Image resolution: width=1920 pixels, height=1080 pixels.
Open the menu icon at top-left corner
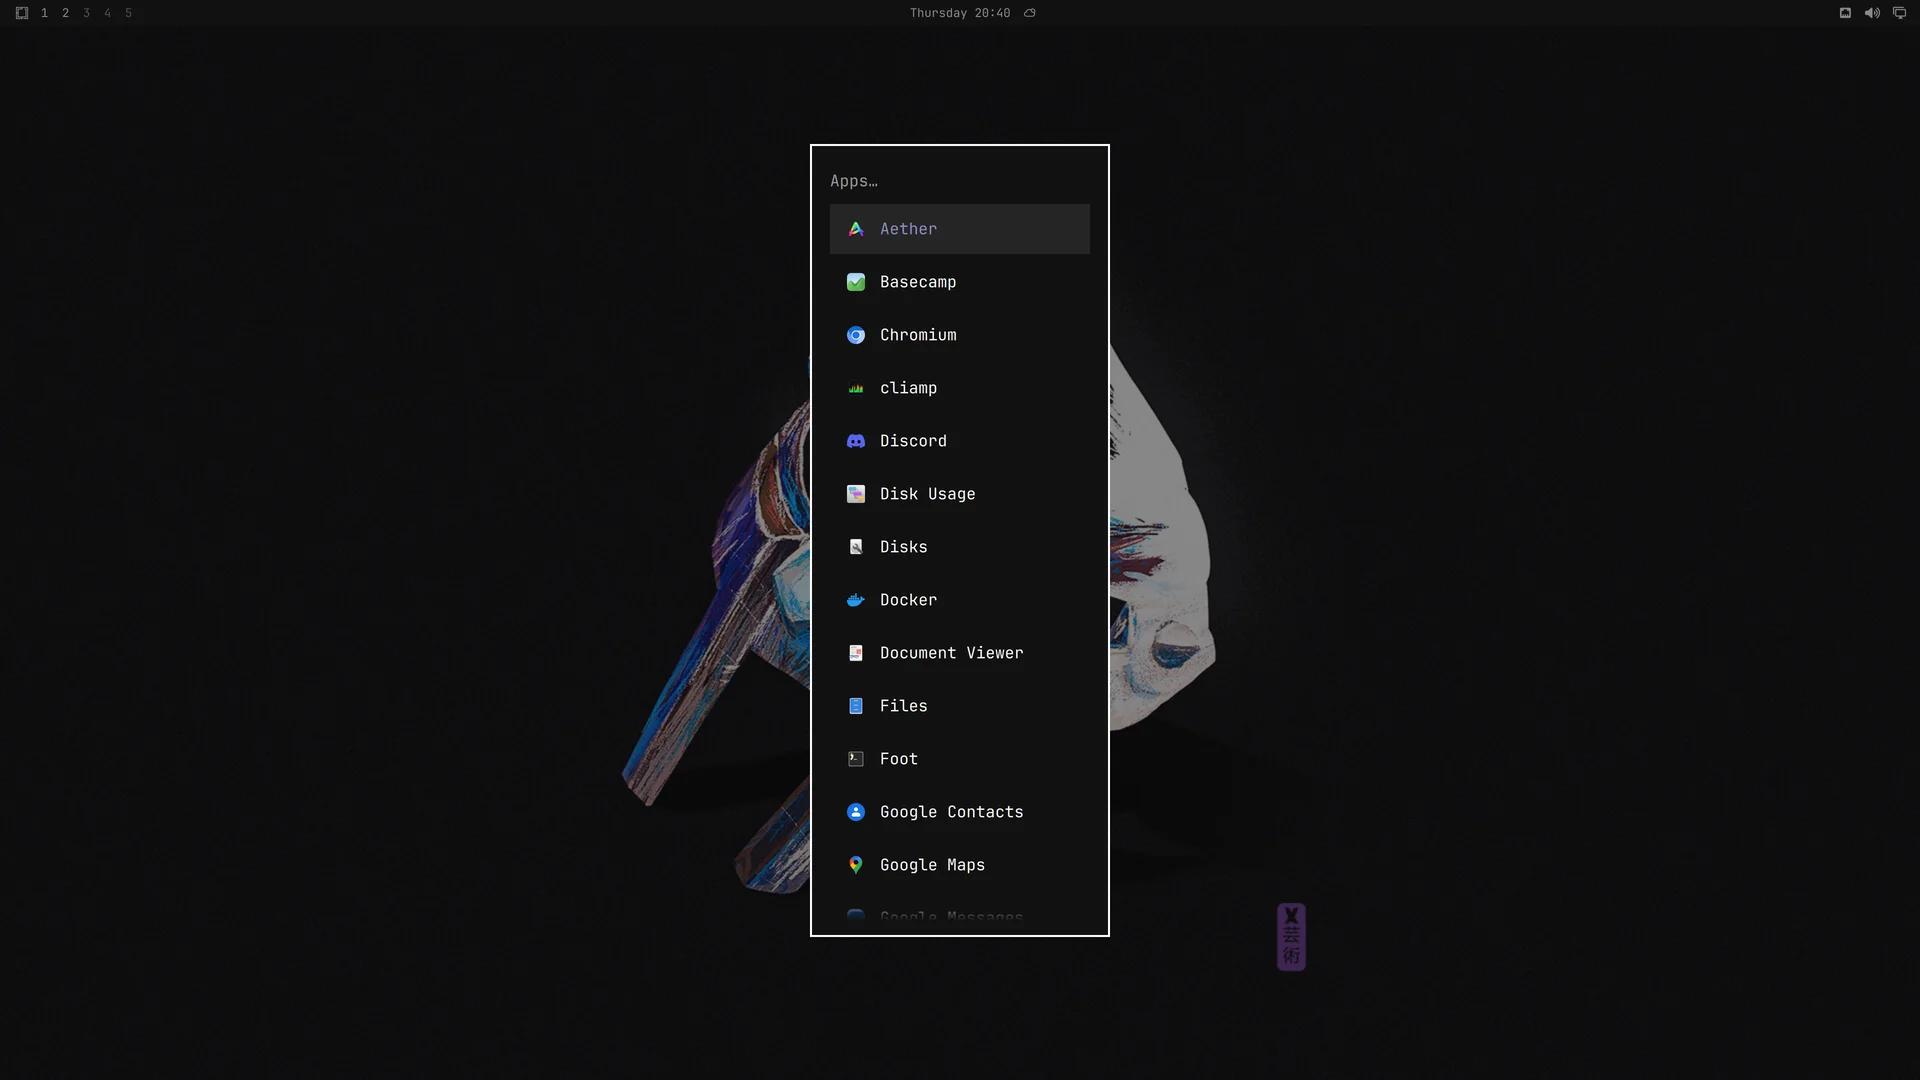point(22,13)
